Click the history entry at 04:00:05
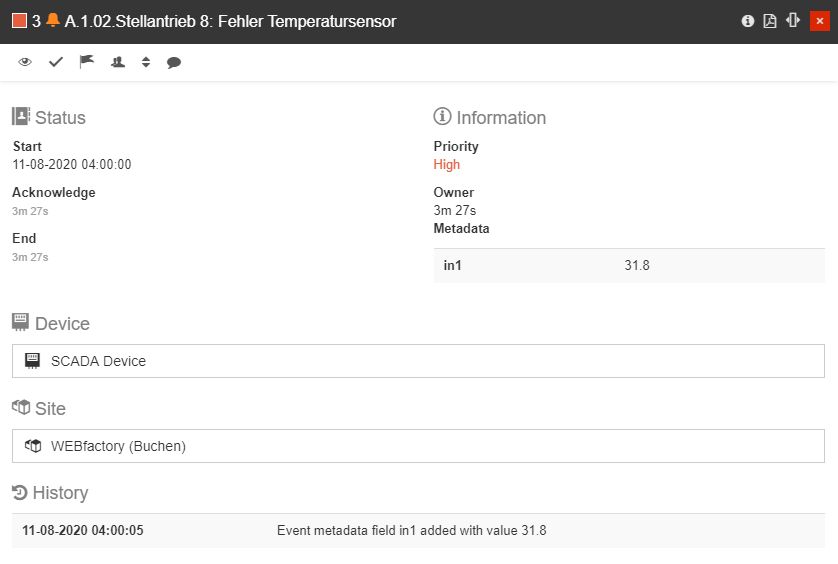This screenshot has width=838, height=564. pyautogui.click(x=418, y=530)
